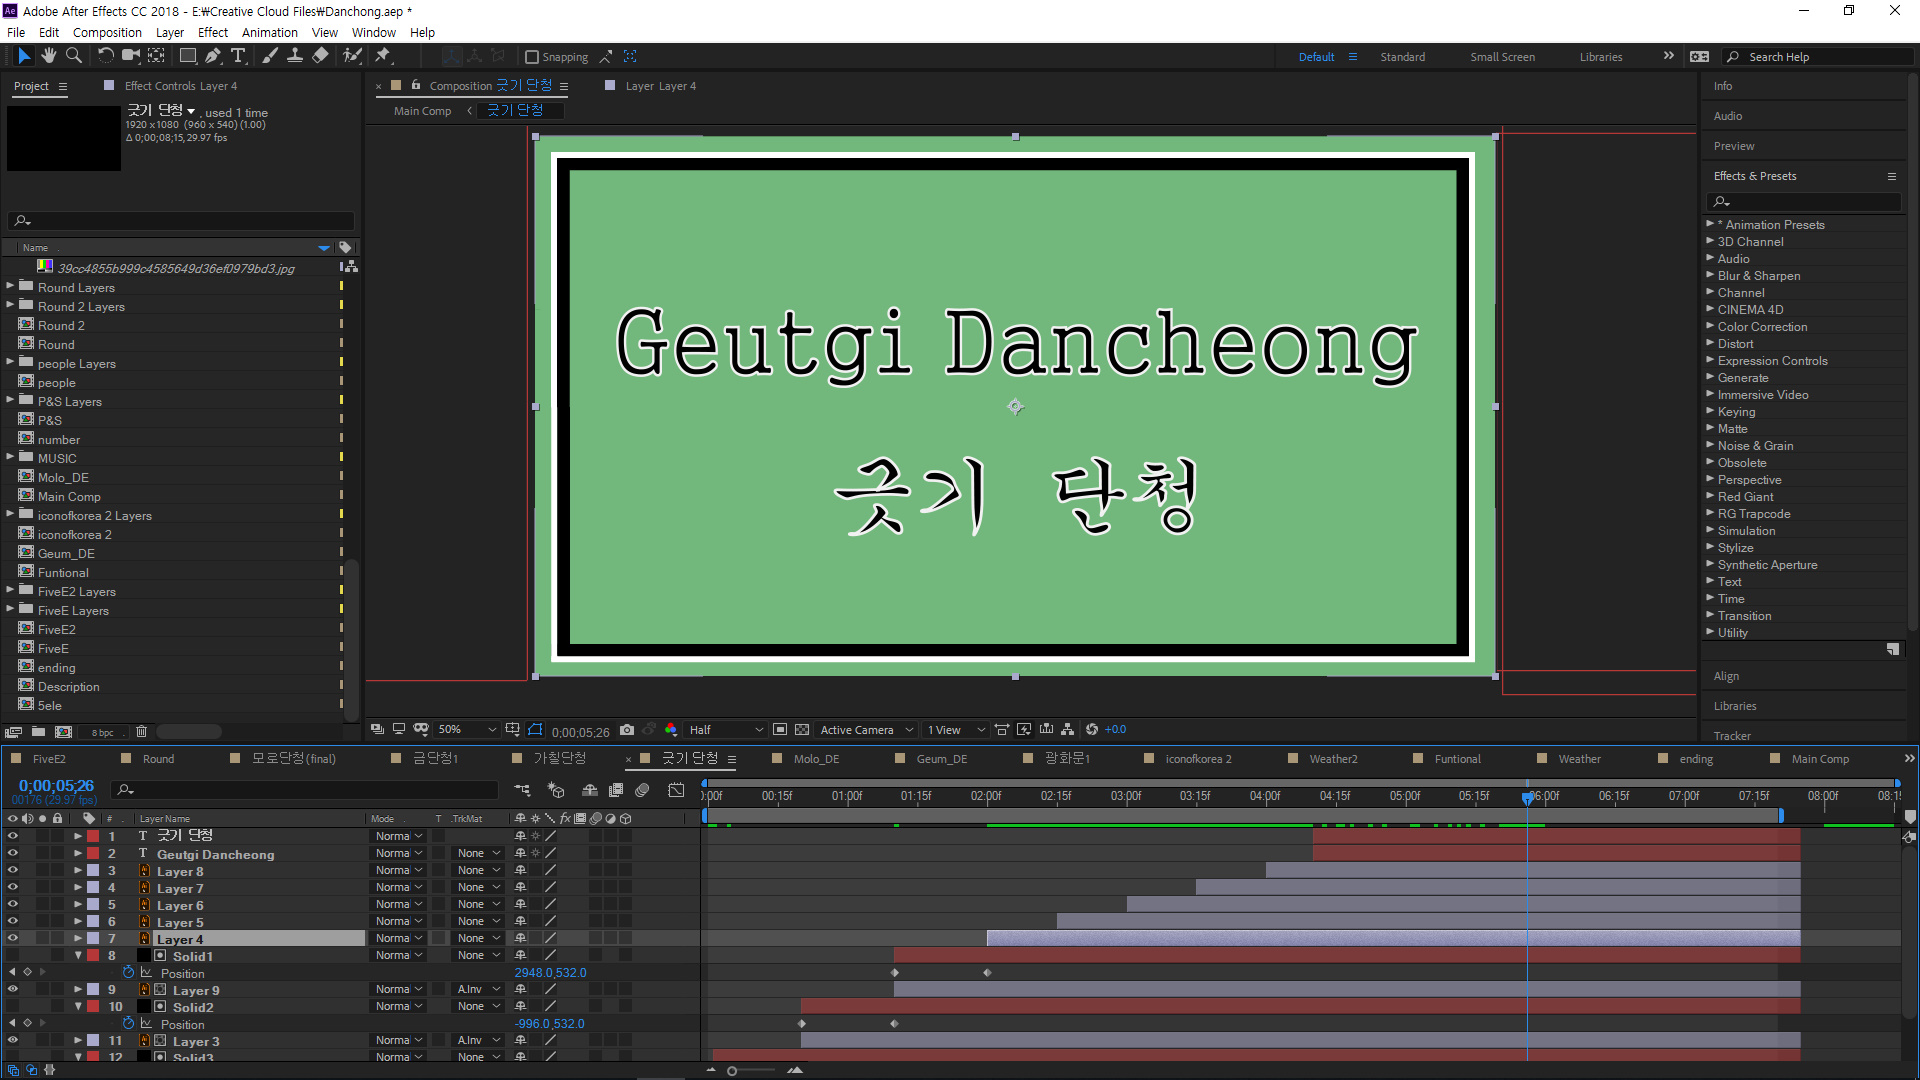Select the Puppet Pin tool
Image resolution: width=1920 pixels, height=1080 pixels.
click(382, 56)
